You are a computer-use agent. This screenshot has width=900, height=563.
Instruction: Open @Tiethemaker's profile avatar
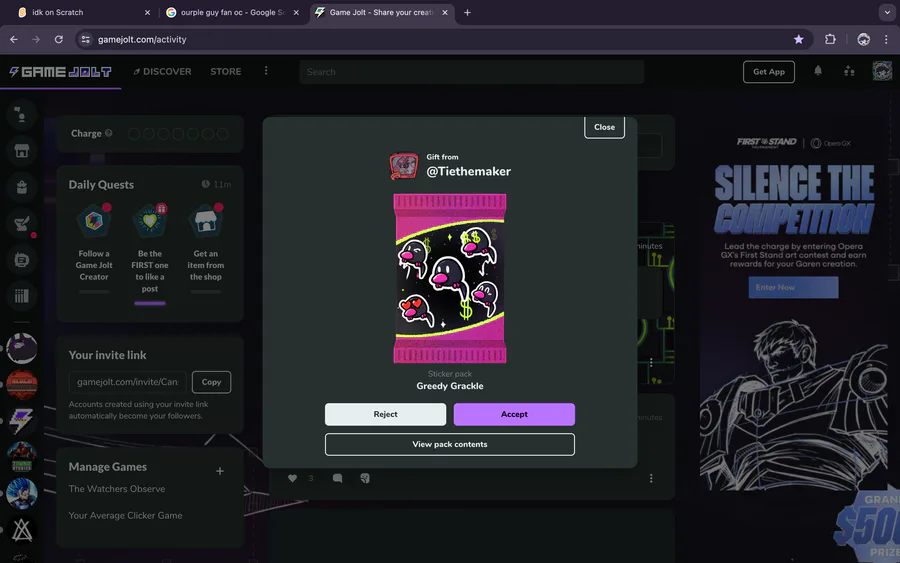(x=404, y=166)
